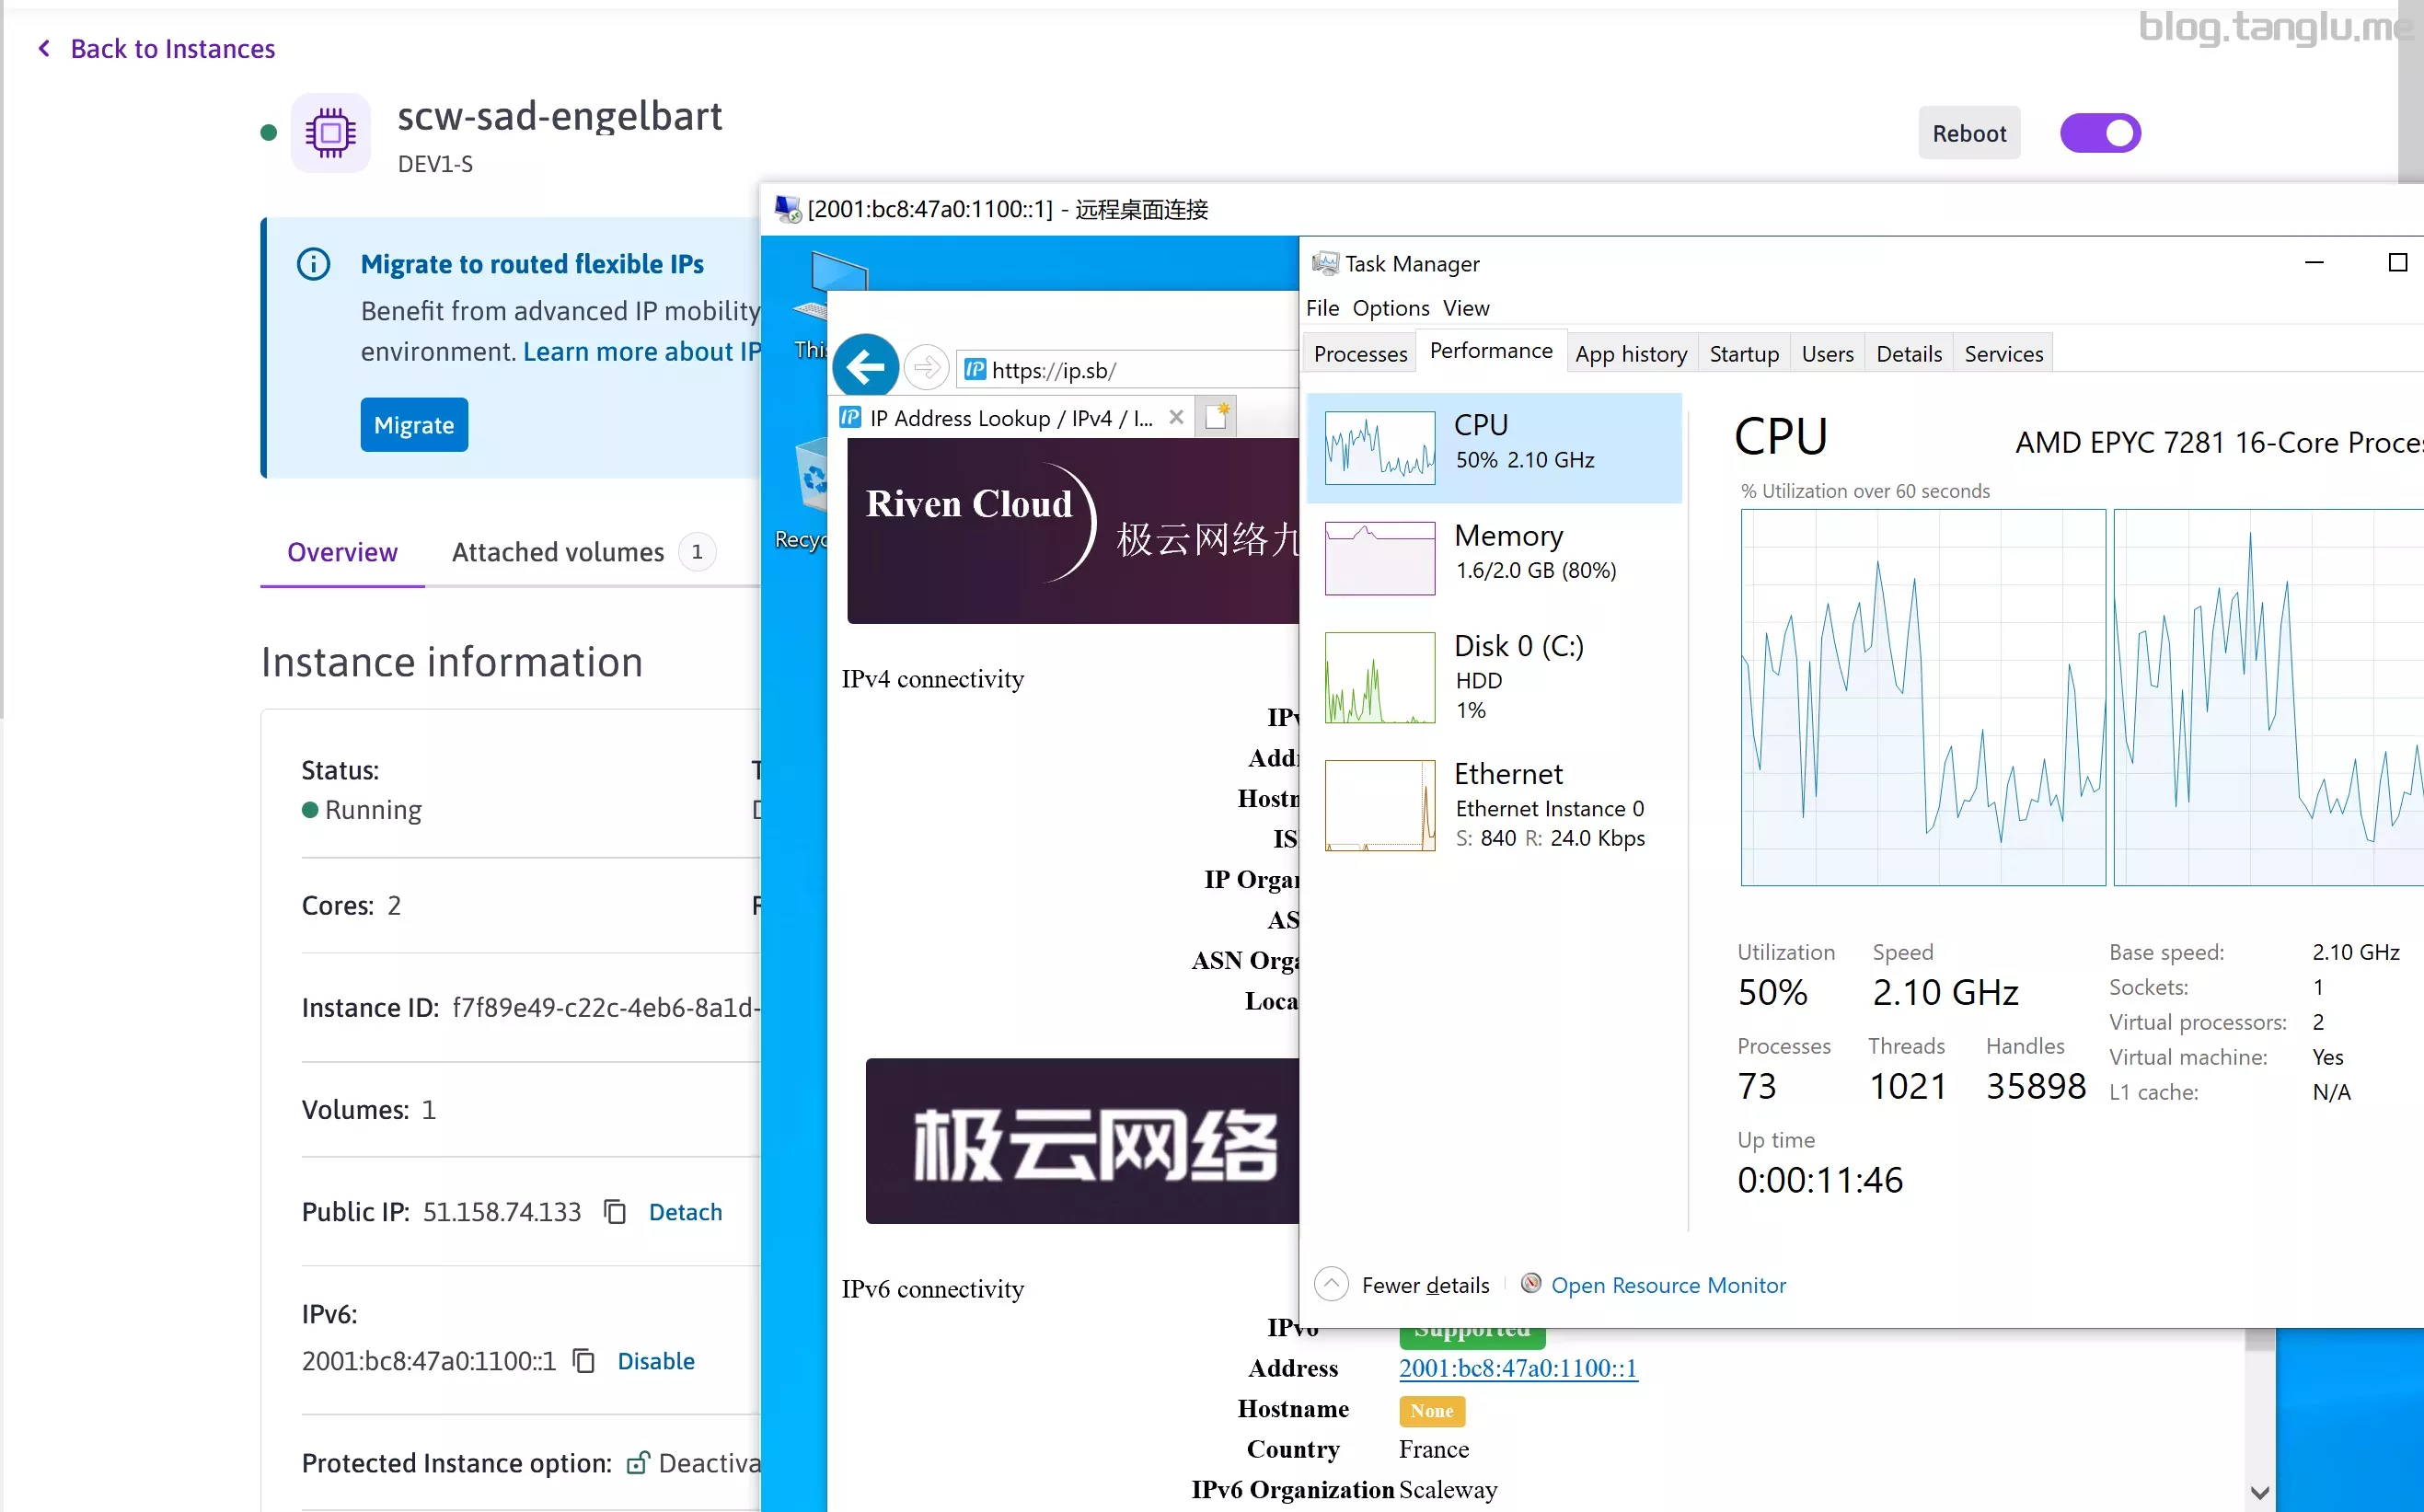Collapse with Fewer details arrow
This screenshot has height=1512, width=2424.
[1331, 1284]
